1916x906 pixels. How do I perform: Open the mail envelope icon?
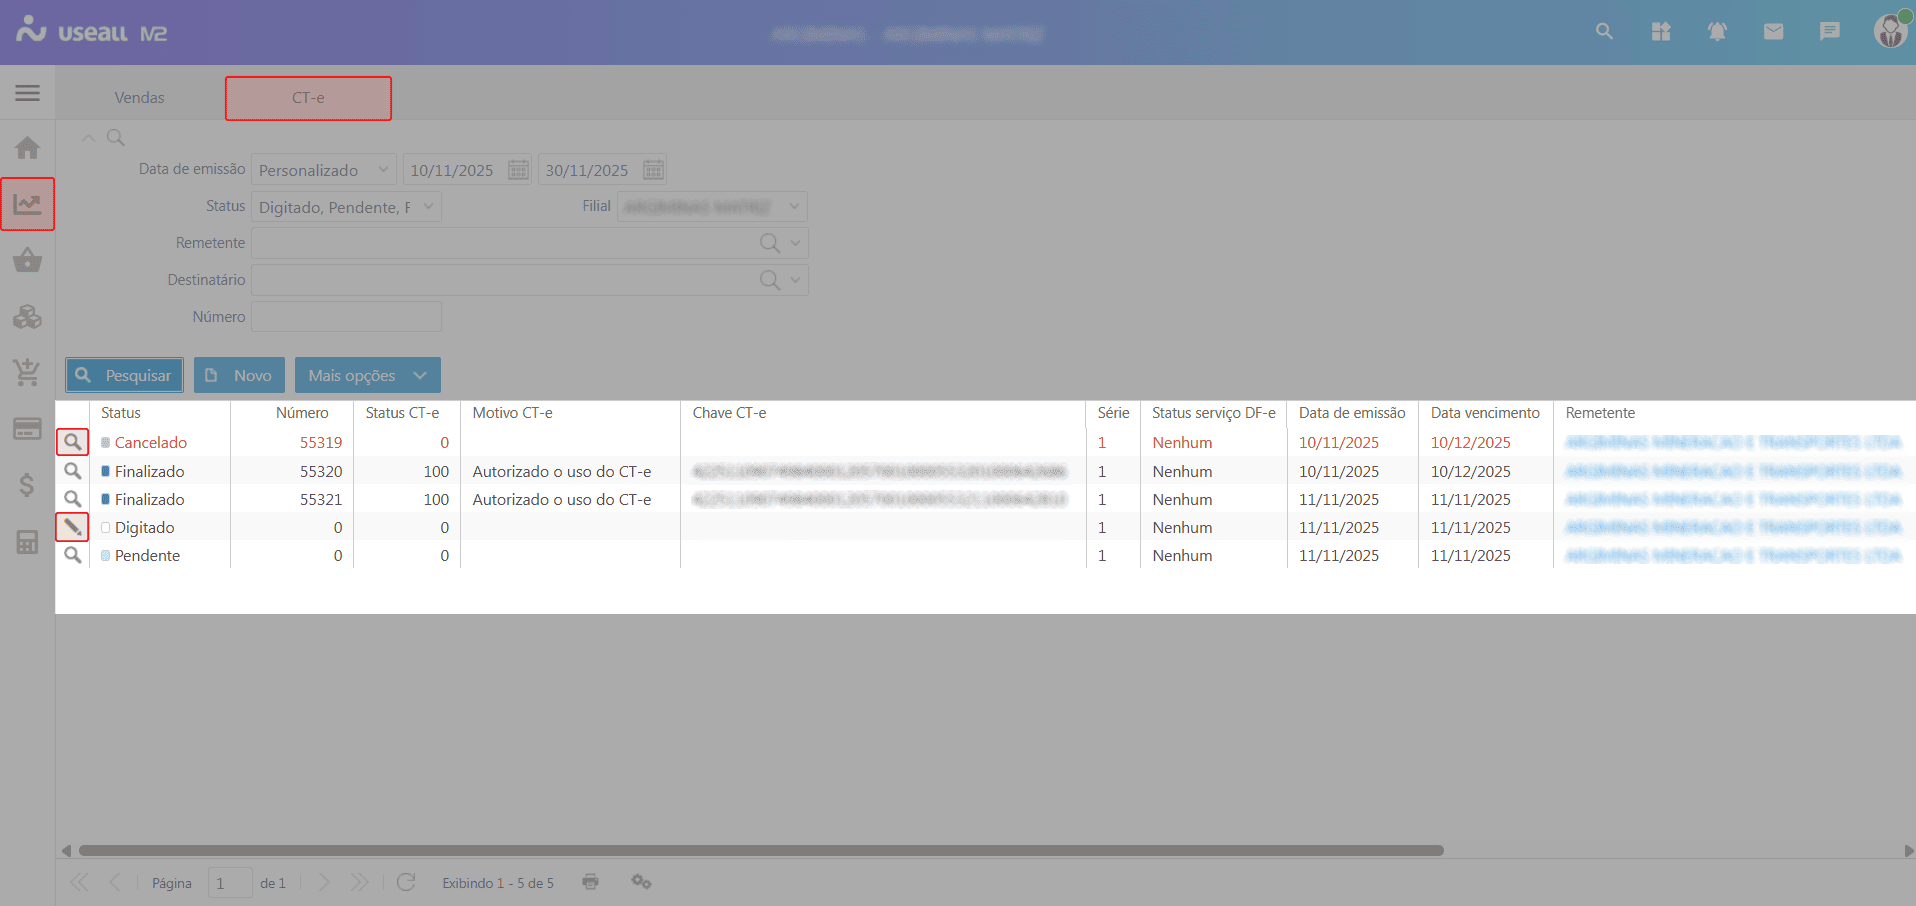pos(1773,32)
